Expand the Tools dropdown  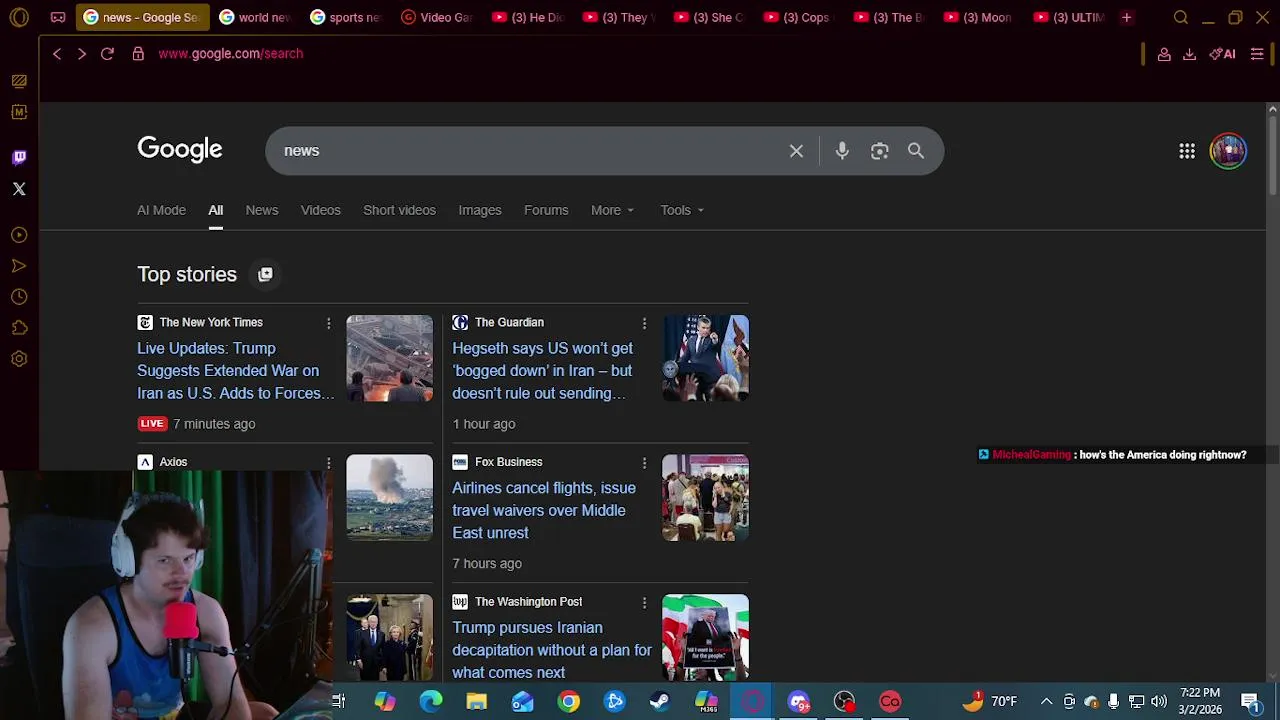click(682, 210)
